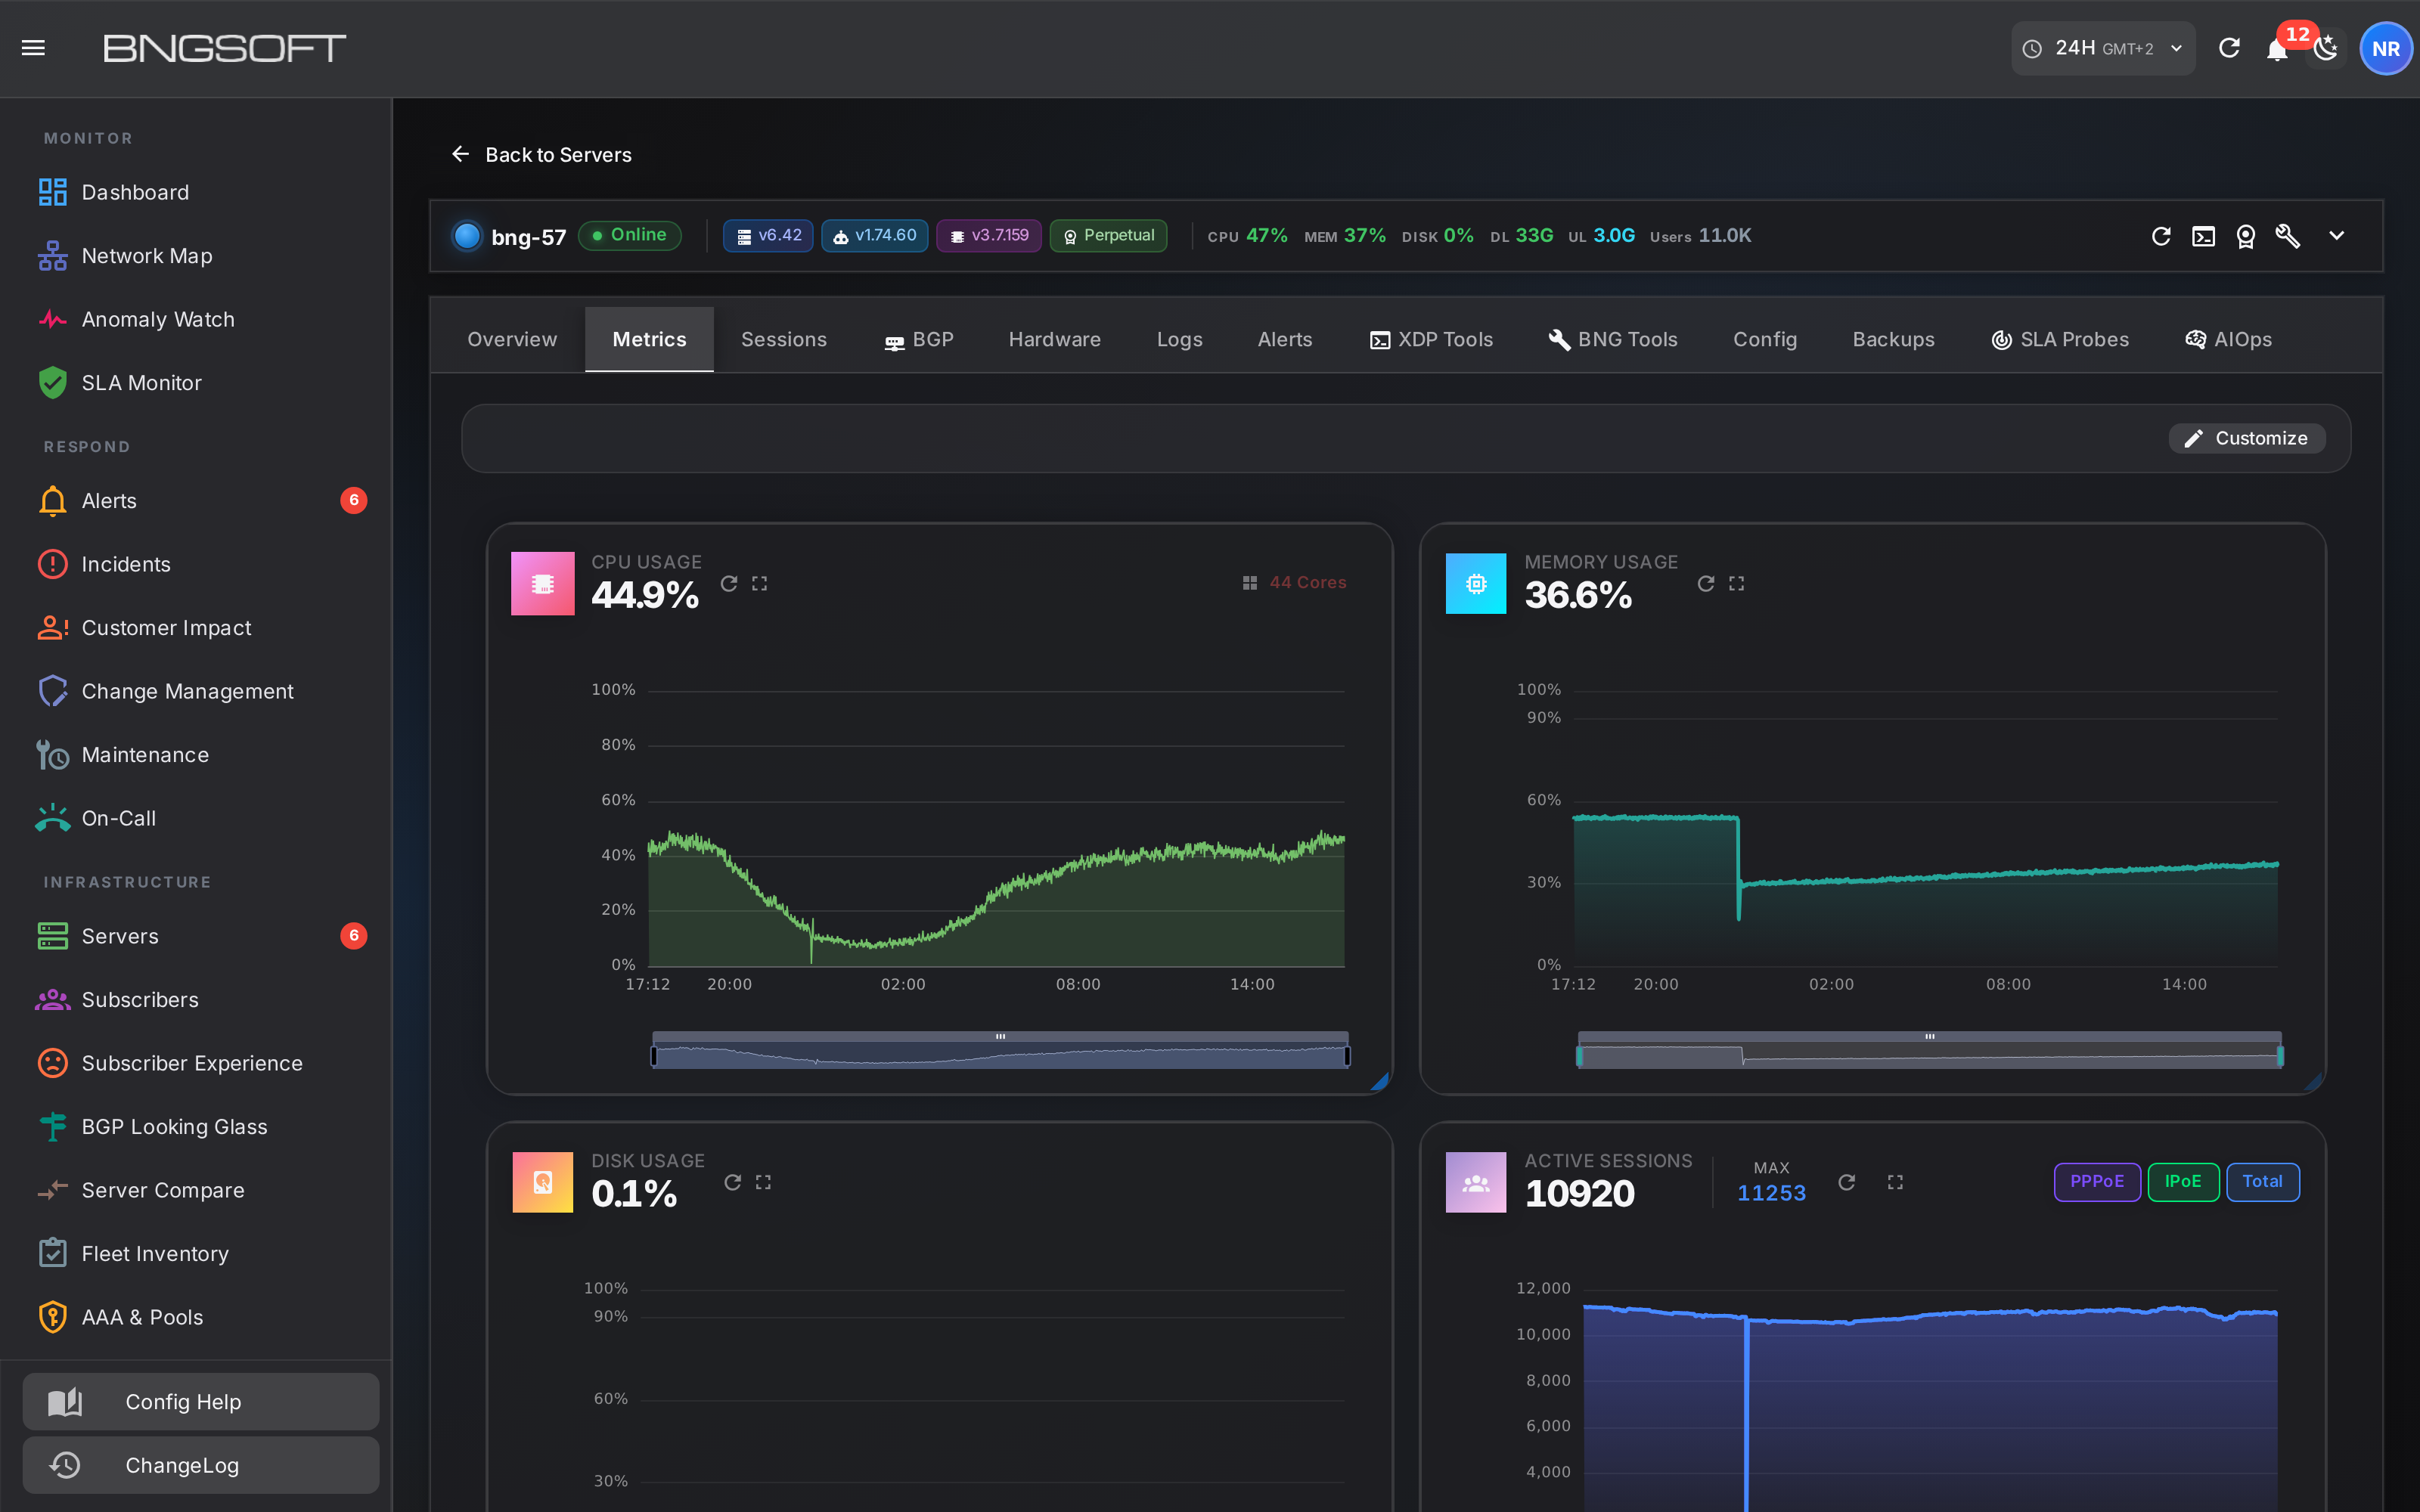Open terminal console for bng-57
This screenshot has height=1512, width=2420.
pyautogui.click(x=2203, y=236)
